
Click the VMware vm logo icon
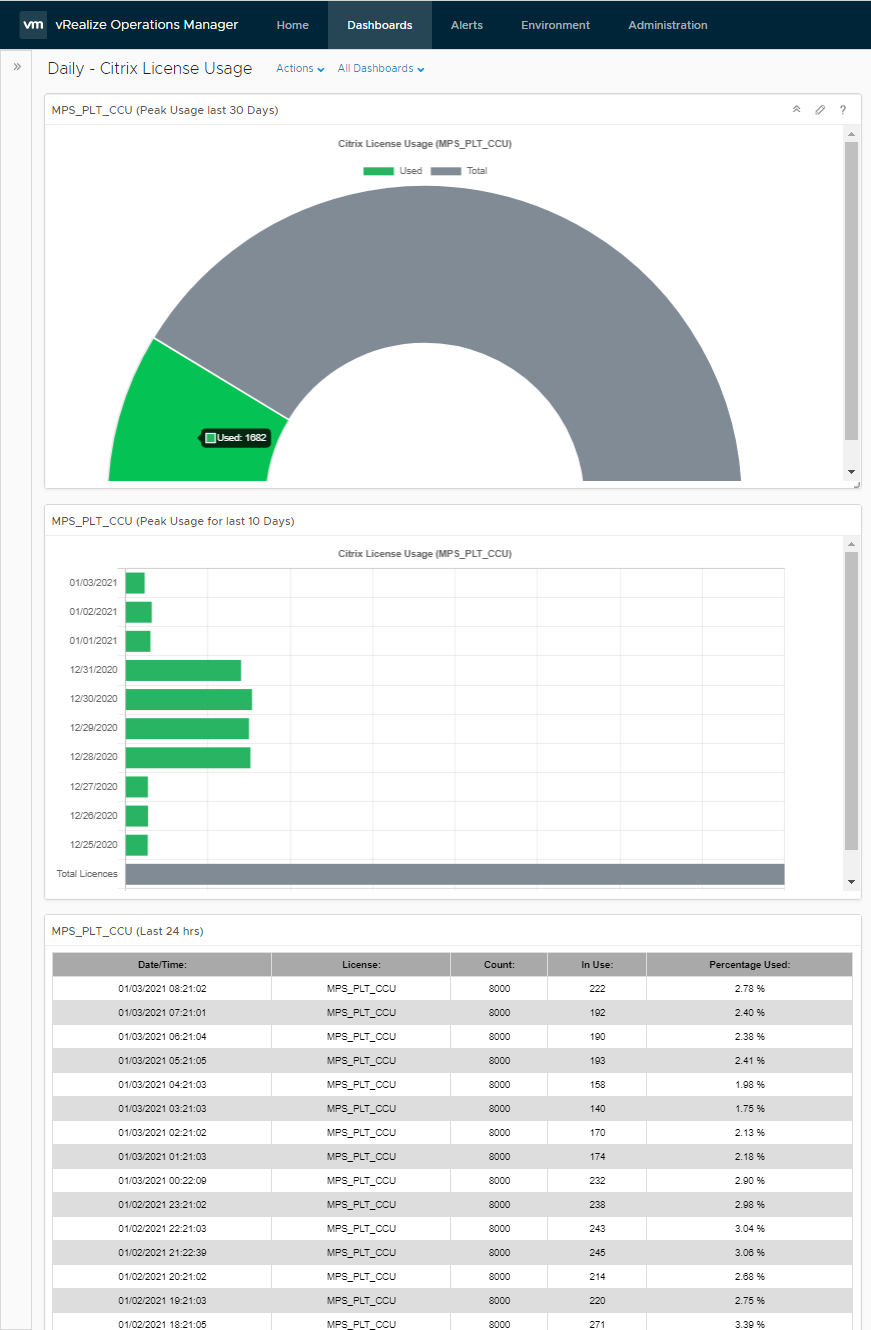tap(33, 25)
